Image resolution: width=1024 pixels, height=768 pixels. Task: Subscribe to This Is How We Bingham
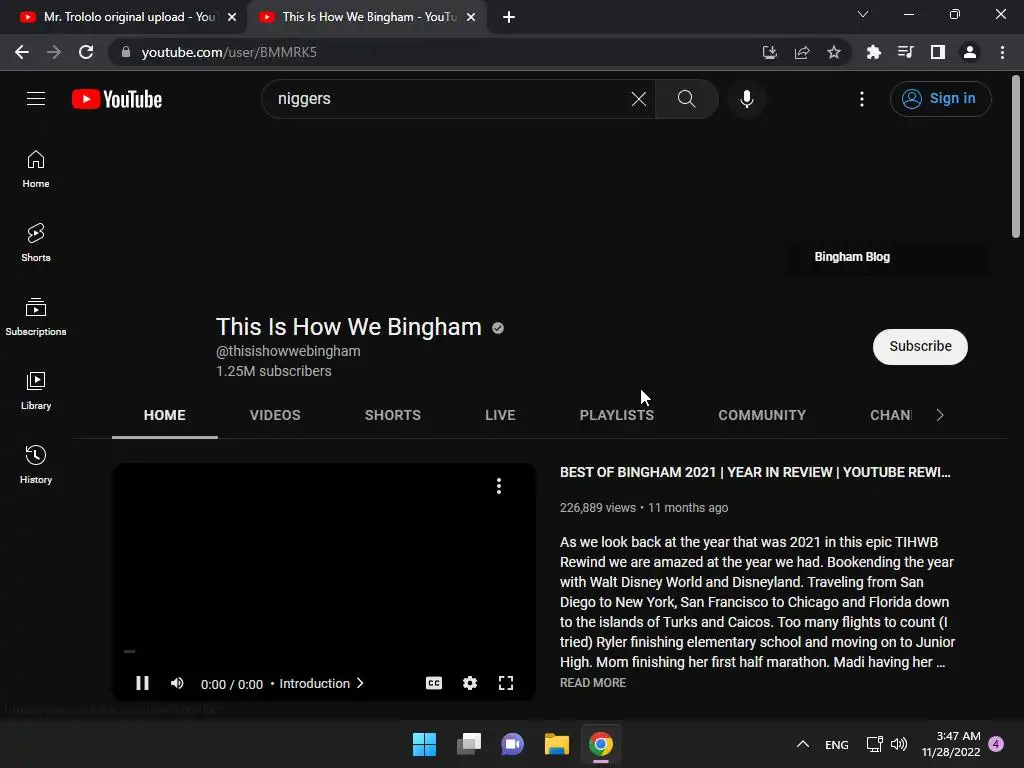pos(920,346)
